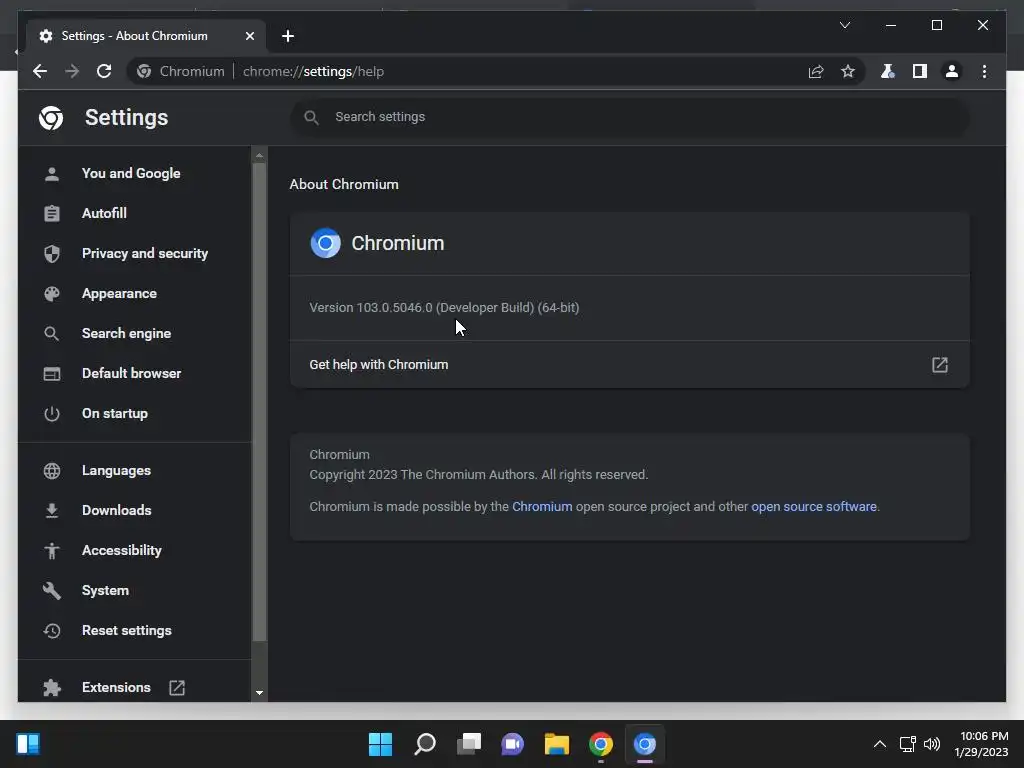Click the Chromium site info icon in address bar
The width and height of the screenshot is (1024, 768).
coord(144,71)
